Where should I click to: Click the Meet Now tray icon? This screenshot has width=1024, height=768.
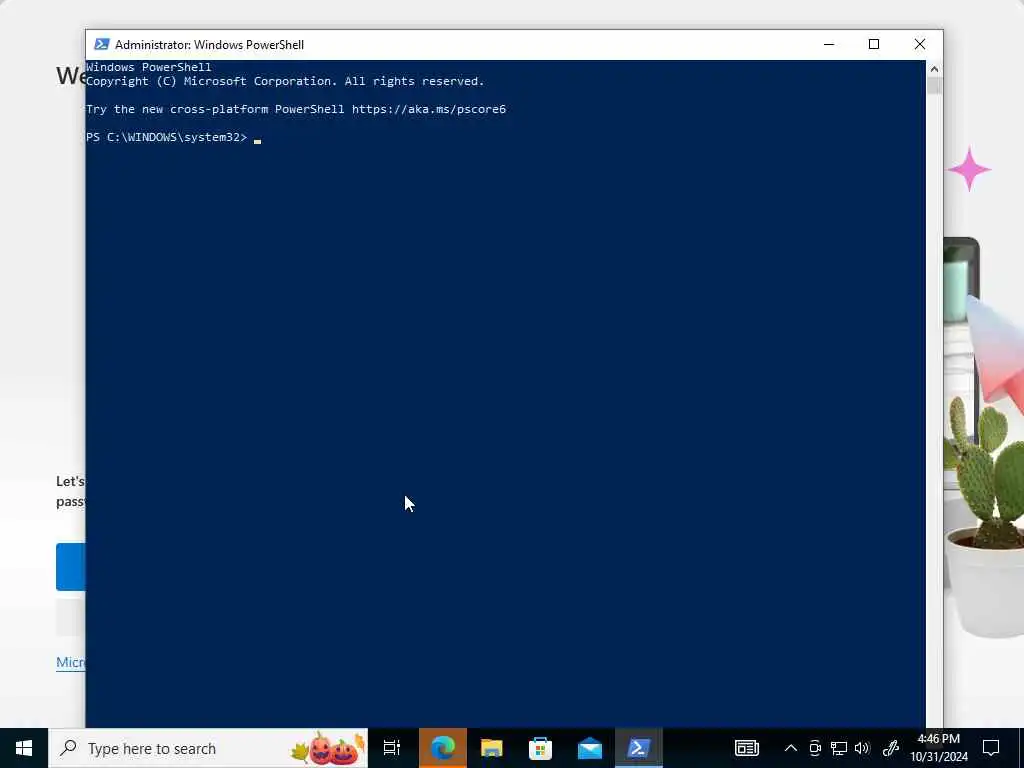[815, 748]
